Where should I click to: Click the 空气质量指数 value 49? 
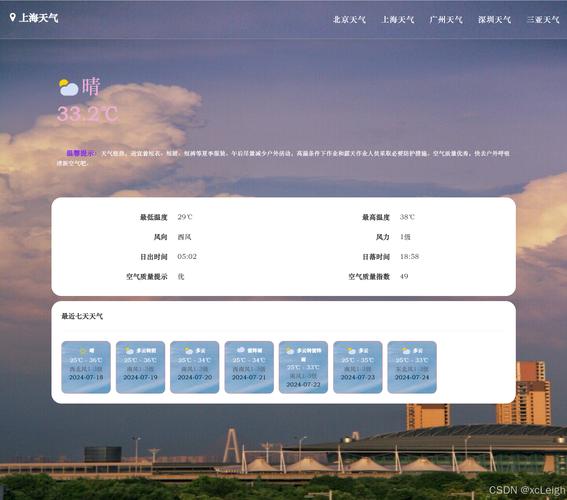pyautogui.click(x=404, y=276)
